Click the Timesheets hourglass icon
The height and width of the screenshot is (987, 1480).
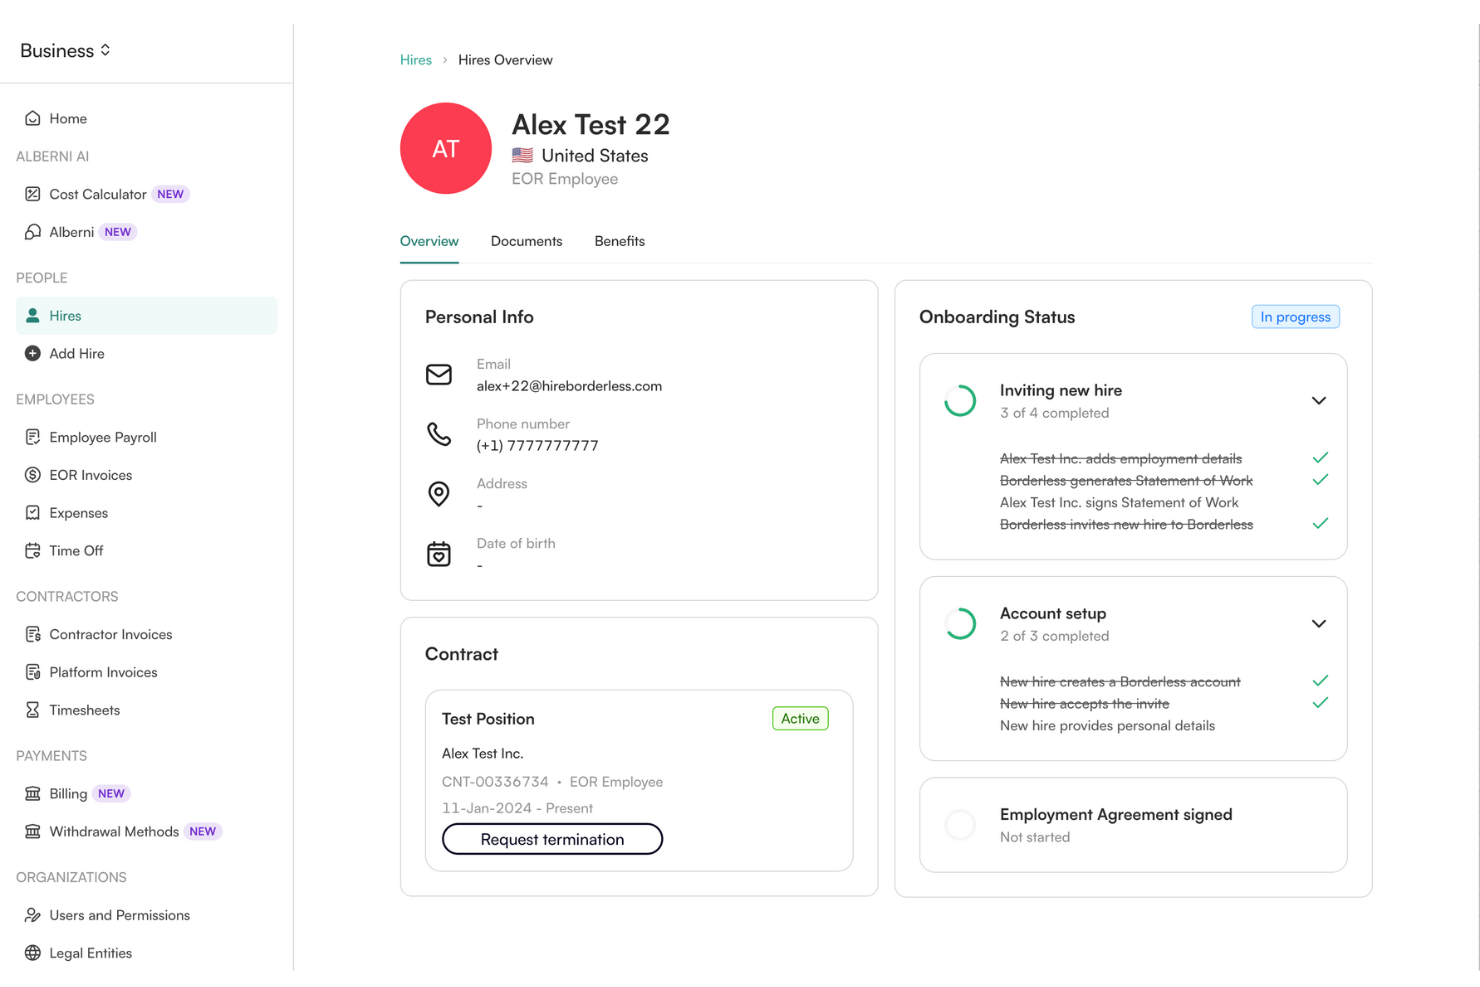pos(33,710)
